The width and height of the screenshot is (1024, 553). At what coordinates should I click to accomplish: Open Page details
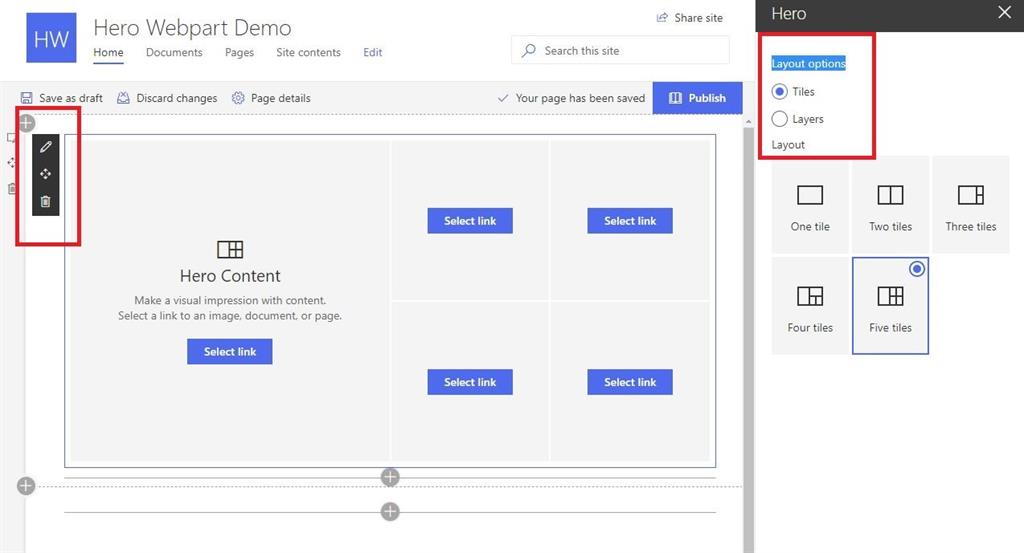pos(271,98)
